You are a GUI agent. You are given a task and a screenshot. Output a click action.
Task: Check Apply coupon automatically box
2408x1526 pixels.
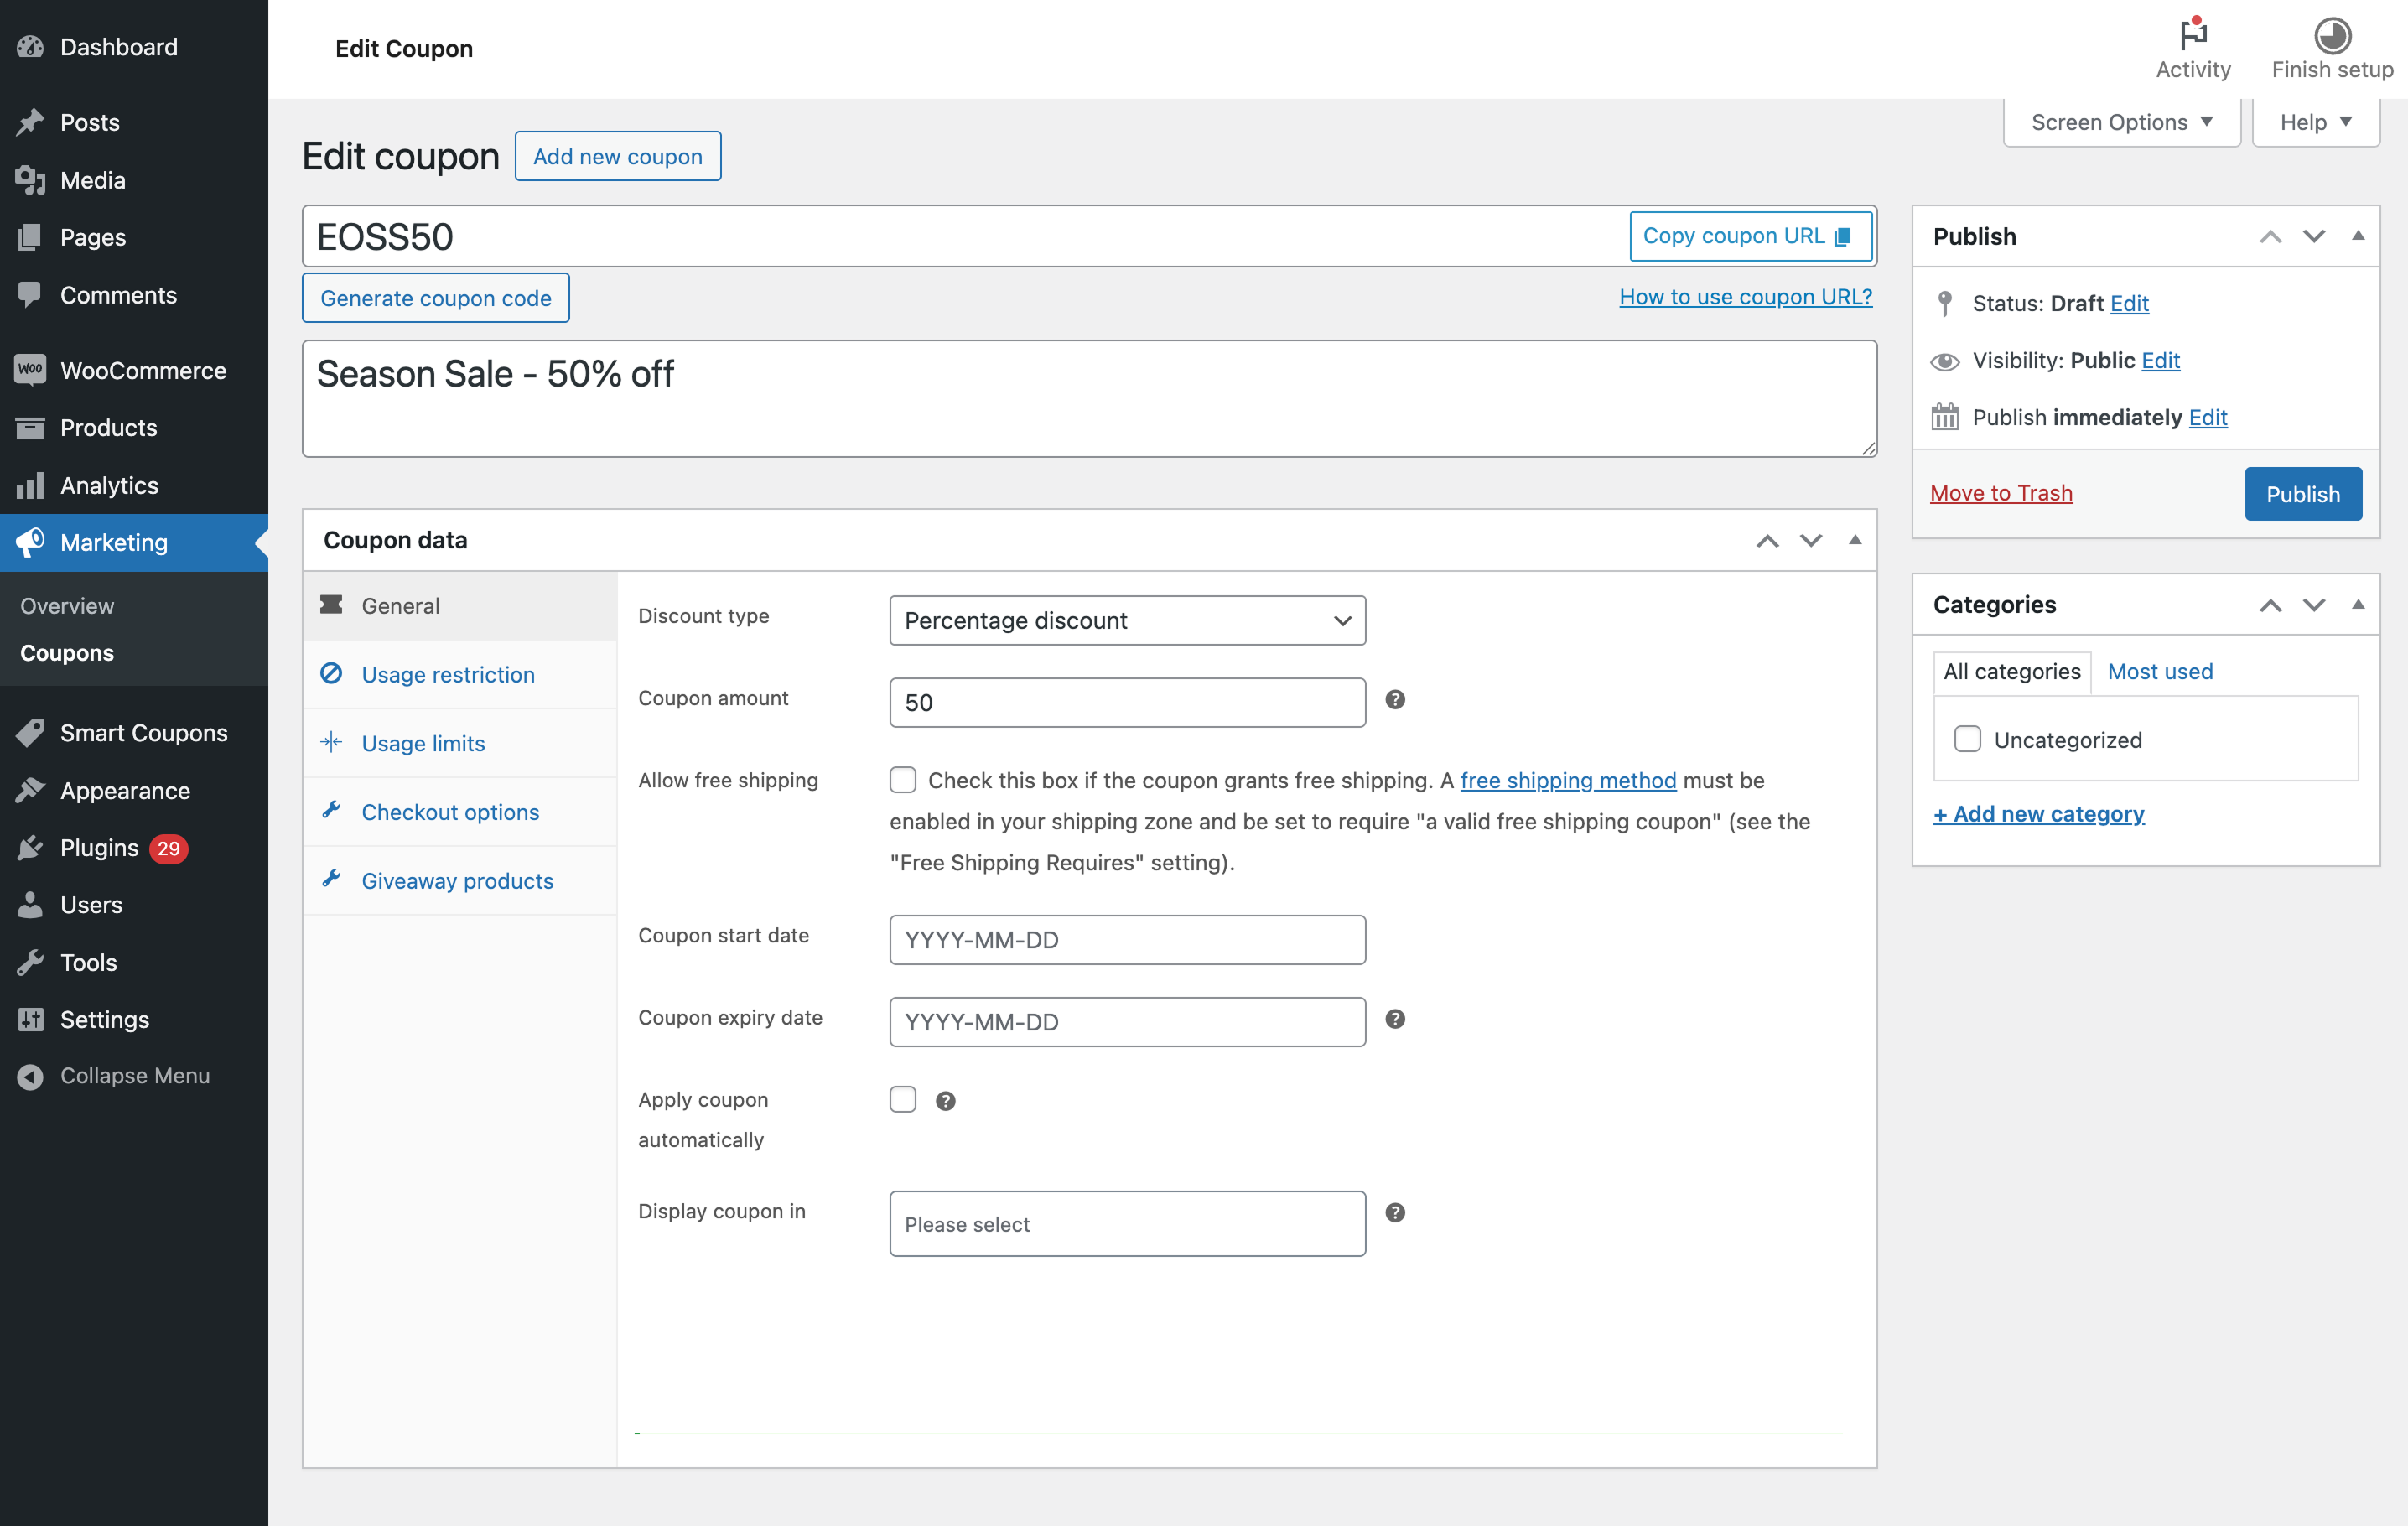[x=903, y=1099]
